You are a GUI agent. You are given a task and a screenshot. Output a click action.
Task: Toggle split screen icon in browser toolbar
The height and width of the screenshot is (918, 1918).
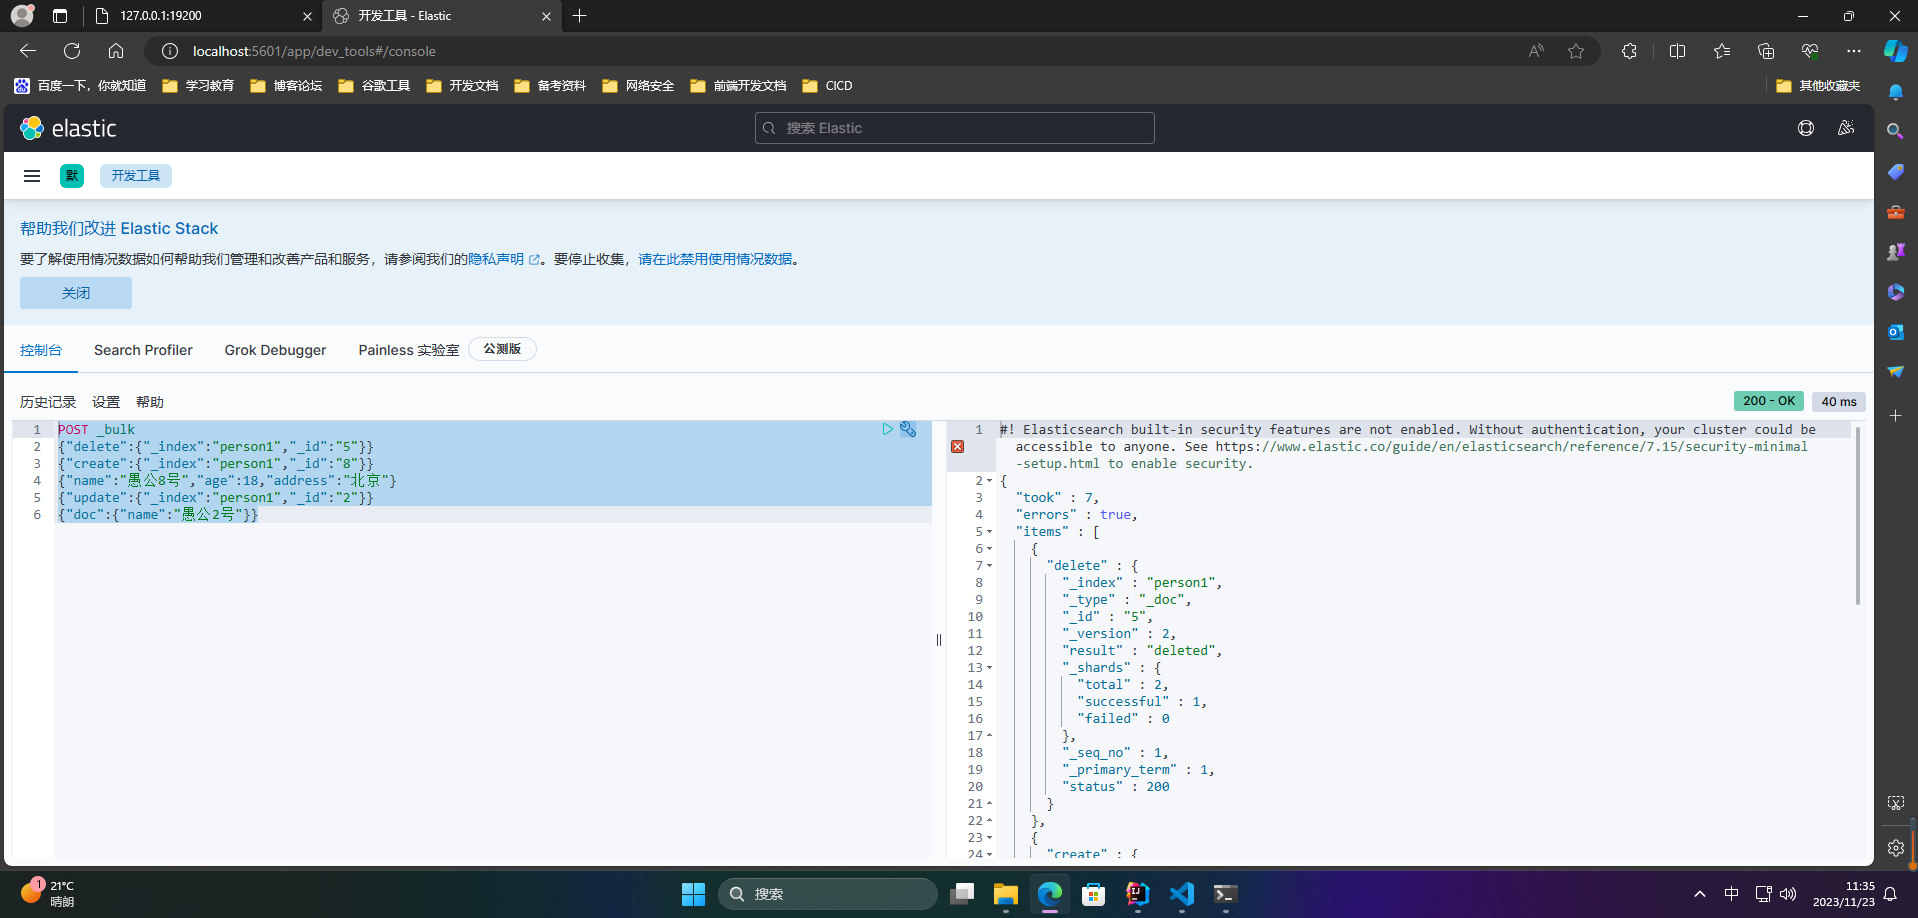1677,51
